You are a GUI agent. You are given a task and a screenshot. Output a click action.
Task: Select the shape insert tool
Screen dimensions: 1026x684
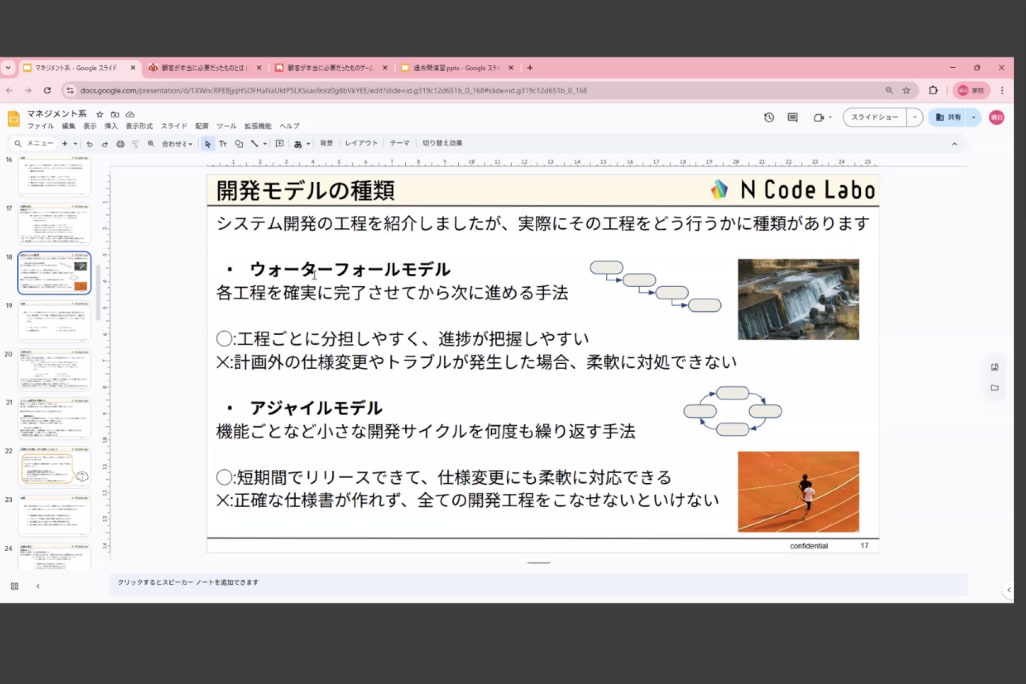(x=238, y=144)
